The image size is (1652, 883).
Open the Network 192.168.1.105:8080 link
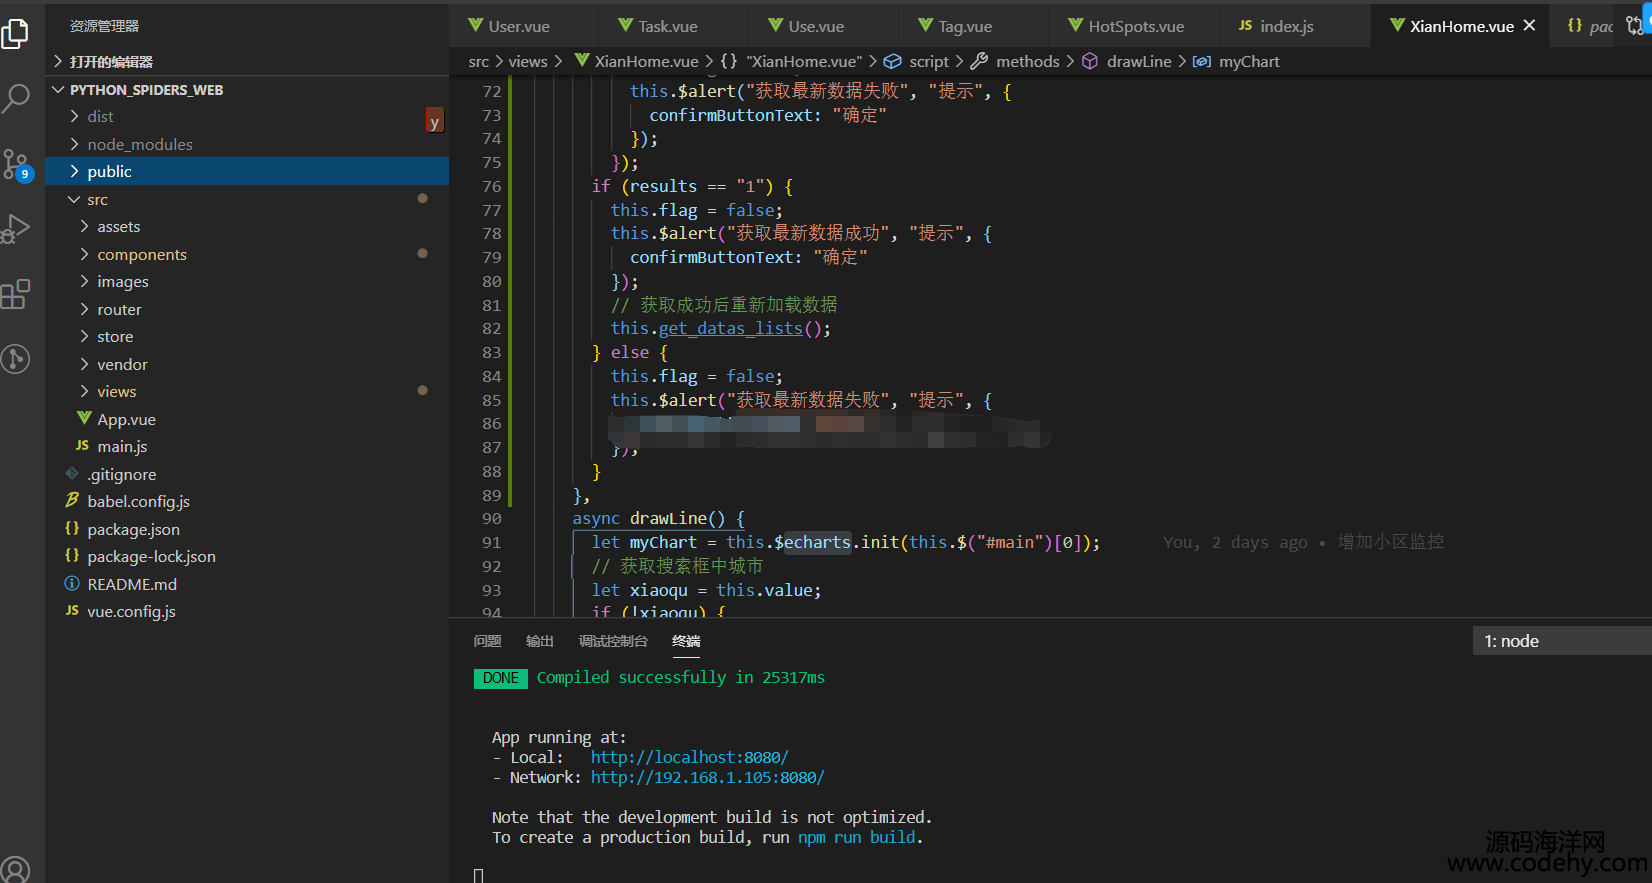point(707,778)
